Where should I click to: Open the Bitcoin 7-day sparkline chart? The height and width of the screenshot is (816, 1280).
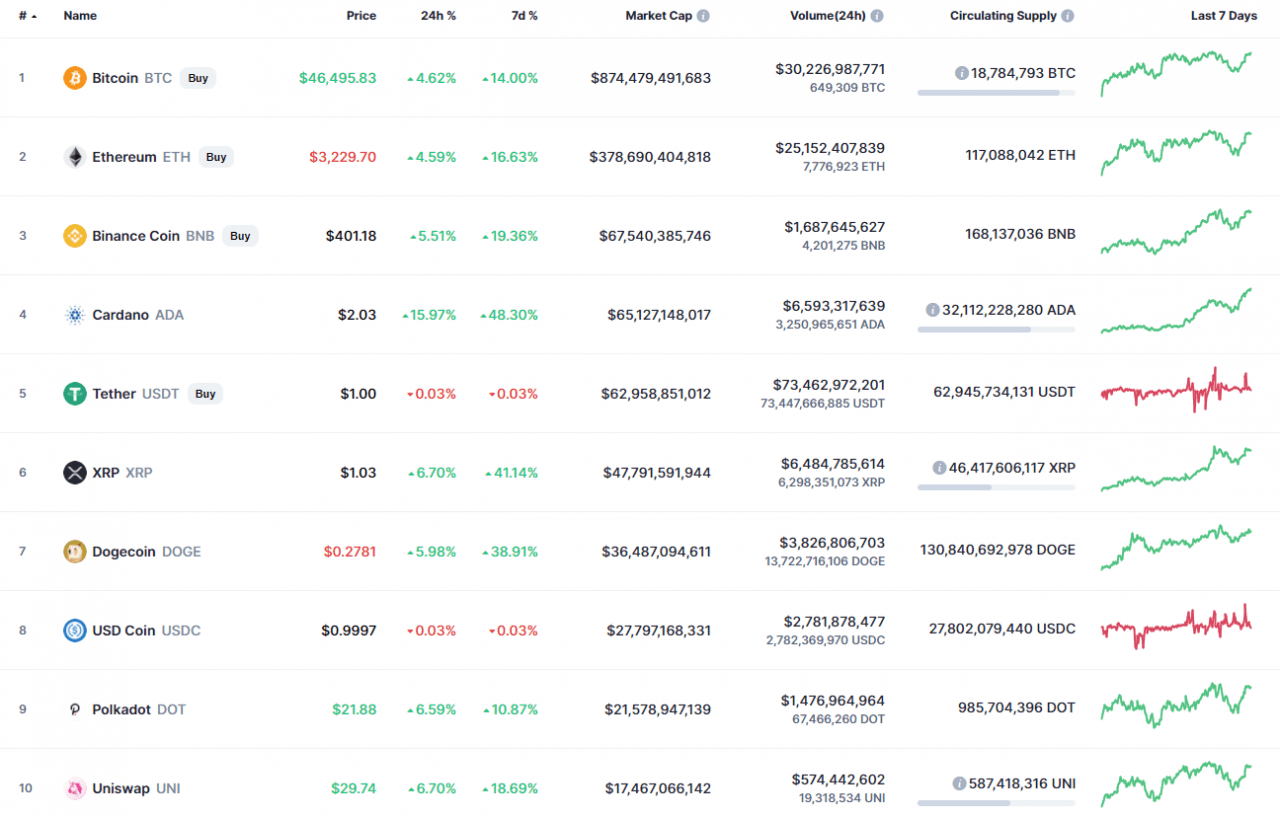click(1176, 74)
